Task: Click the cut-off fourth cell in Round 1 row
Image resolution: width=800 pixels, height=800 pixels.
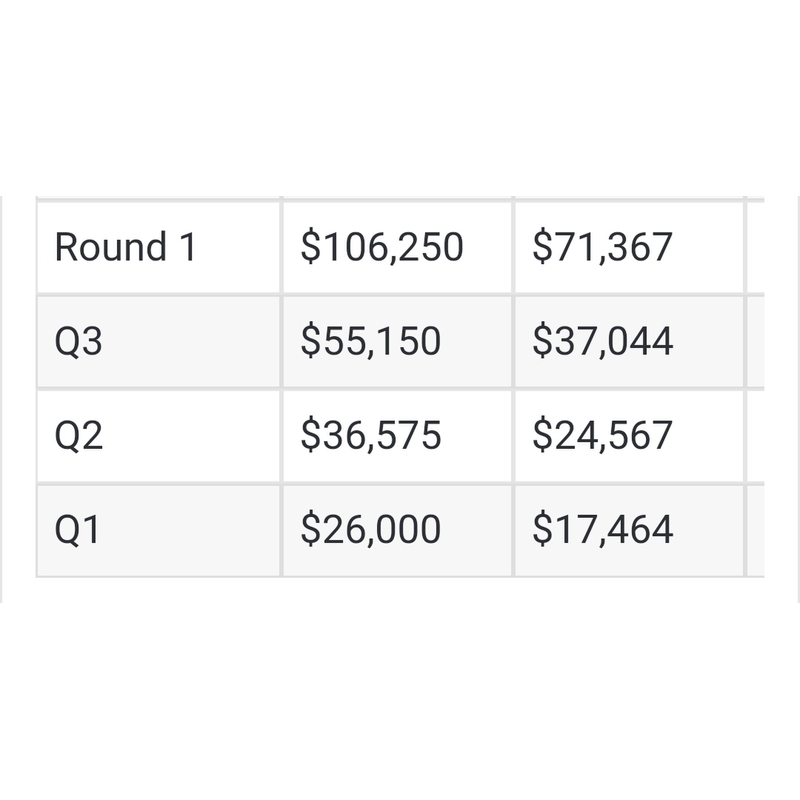Action: click(756, 247)
